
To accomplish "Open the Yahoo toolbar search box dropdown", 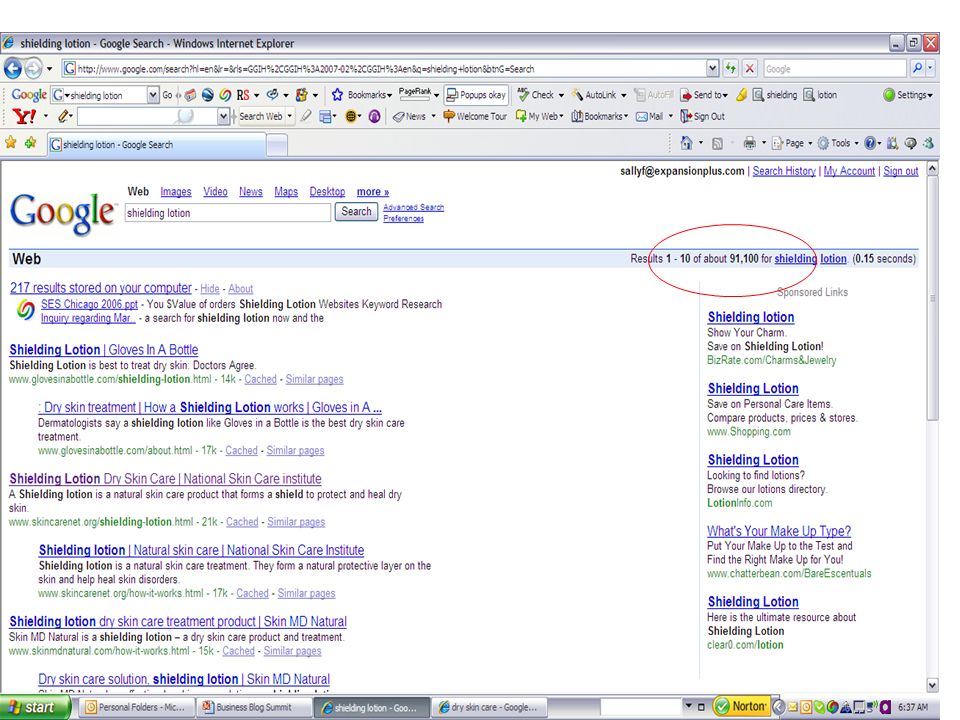I will (x=223, y=116).
